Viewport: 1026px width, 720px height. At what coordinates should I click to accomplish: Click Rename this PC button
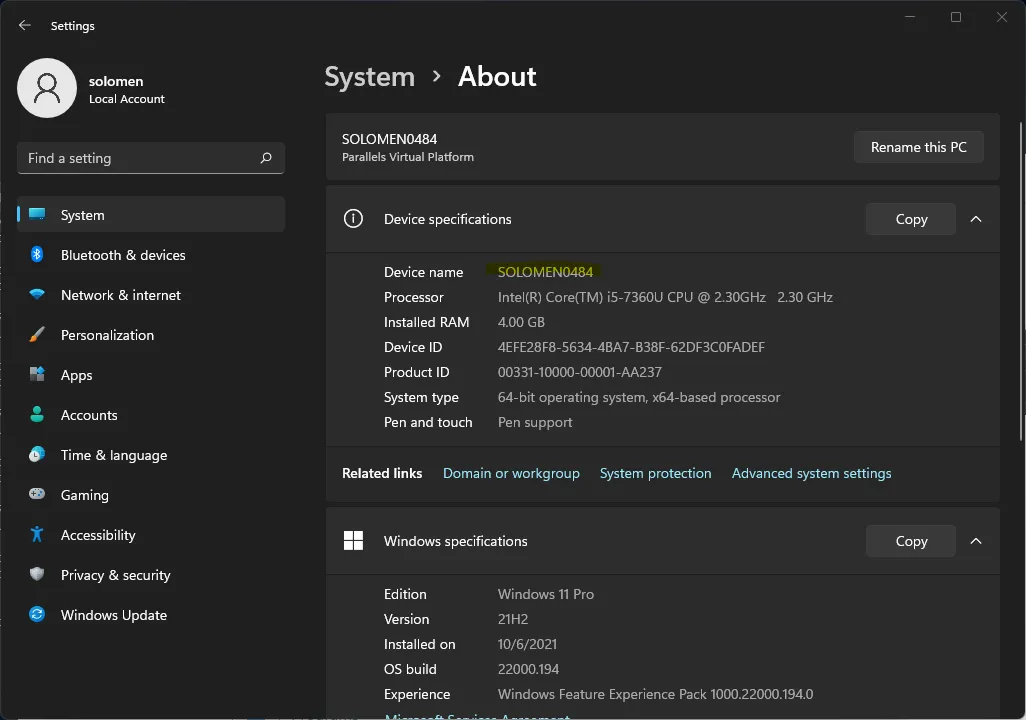pyautogui.click(x=918, y=147)
